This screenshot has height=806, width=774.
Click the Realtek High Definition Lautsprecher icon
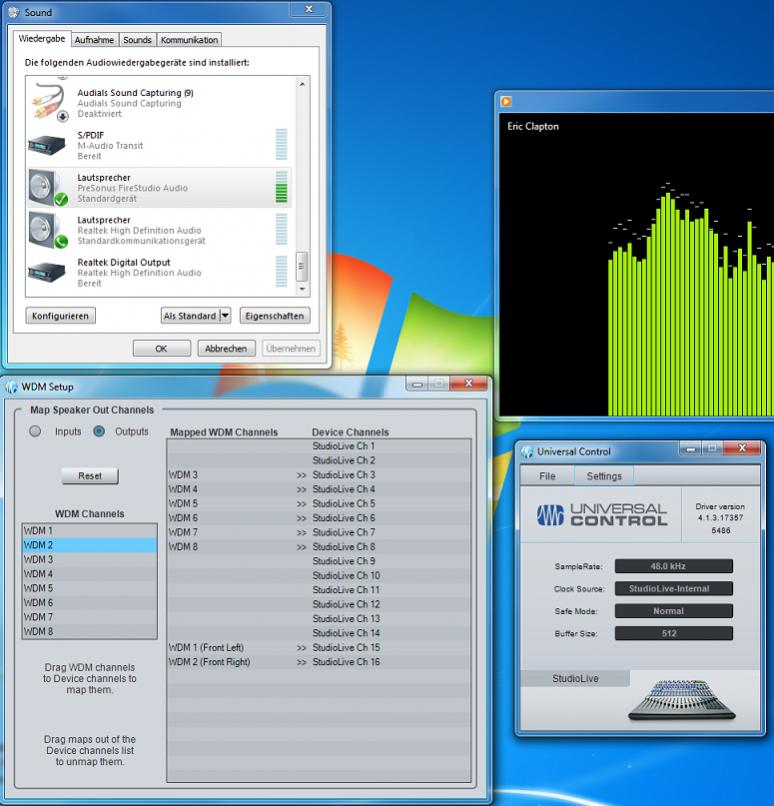(47, 230)
